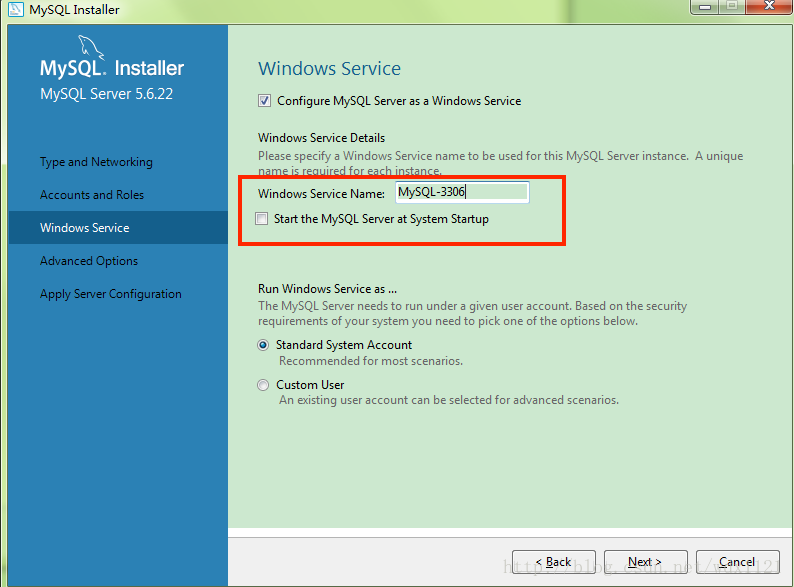Click the Run Windows Service as ... label
Viewport: 794px width, 587px height.
click(327, 289)
